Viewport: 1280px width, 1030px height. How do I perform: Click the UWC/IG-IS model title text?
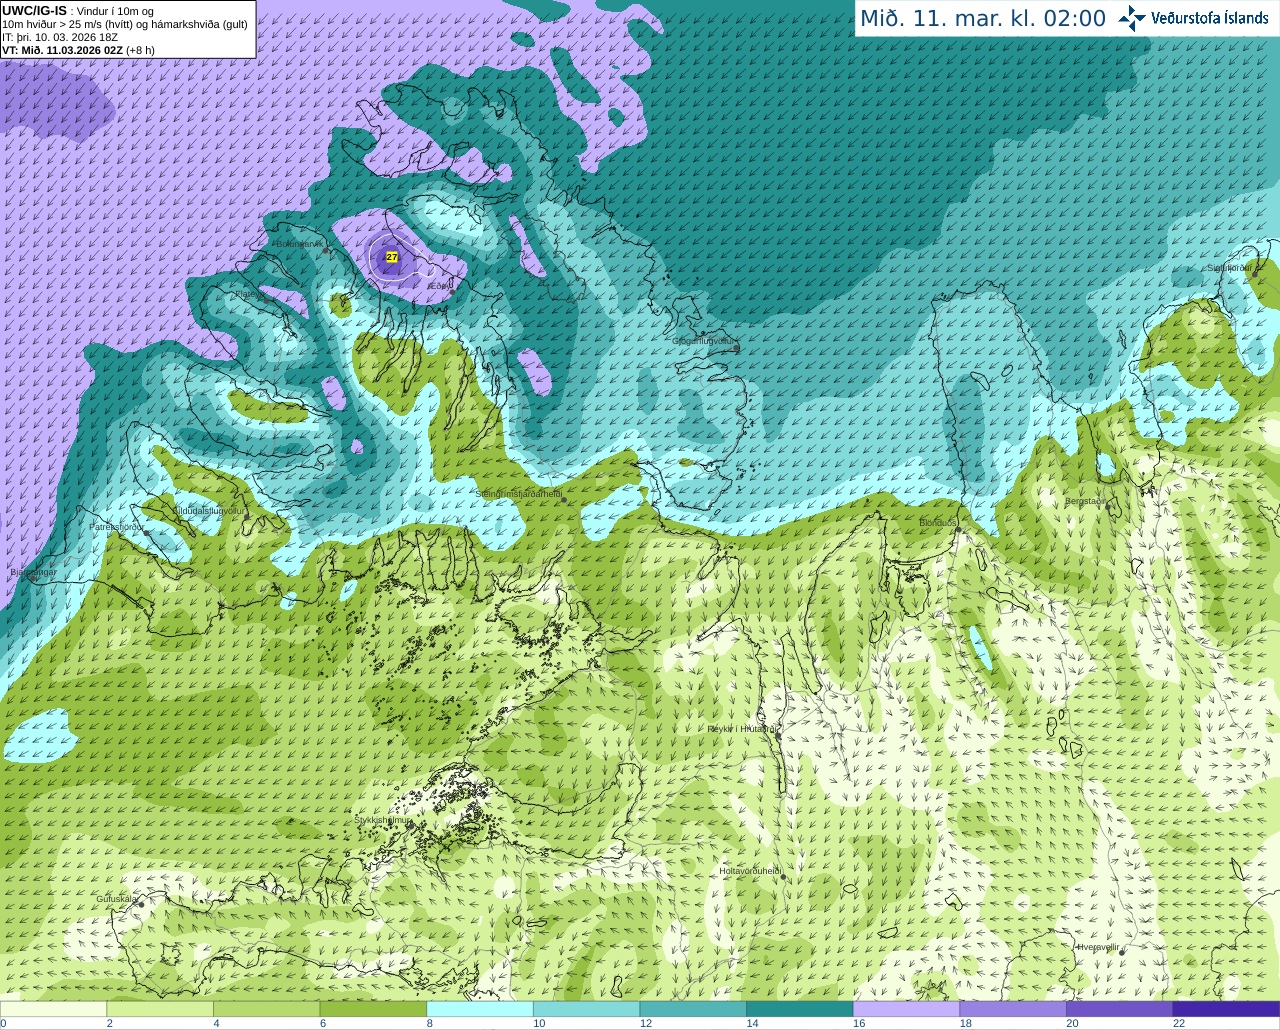(35, 11)
